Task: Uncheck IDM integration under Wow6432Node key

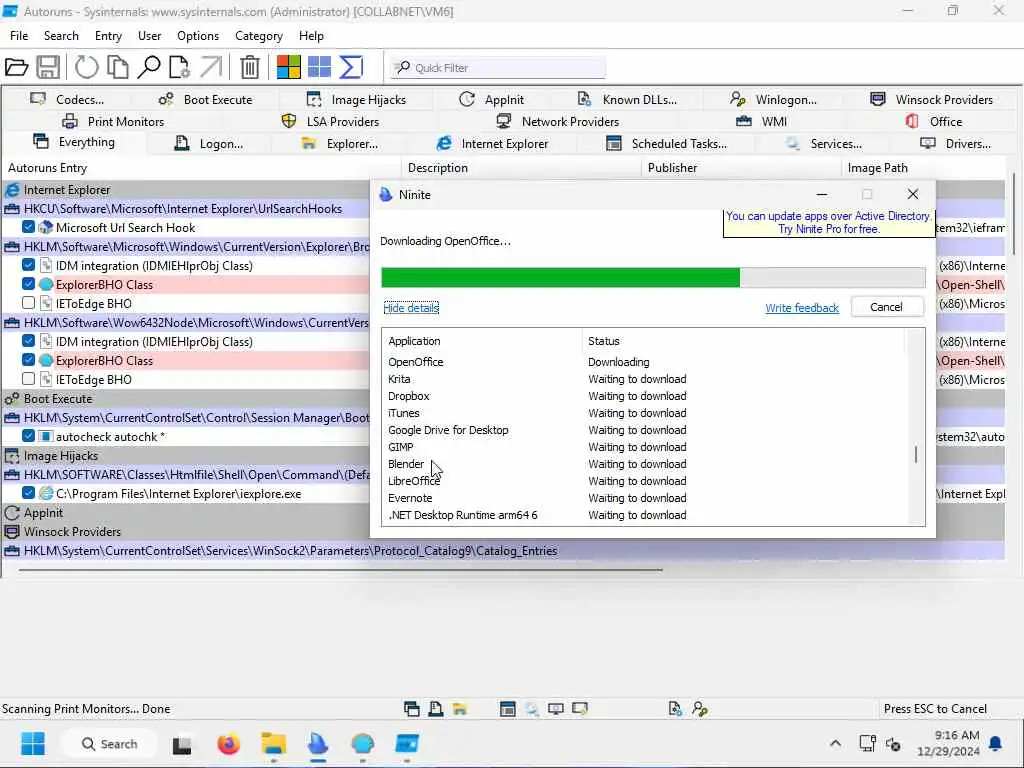Action: pos(28,342)
